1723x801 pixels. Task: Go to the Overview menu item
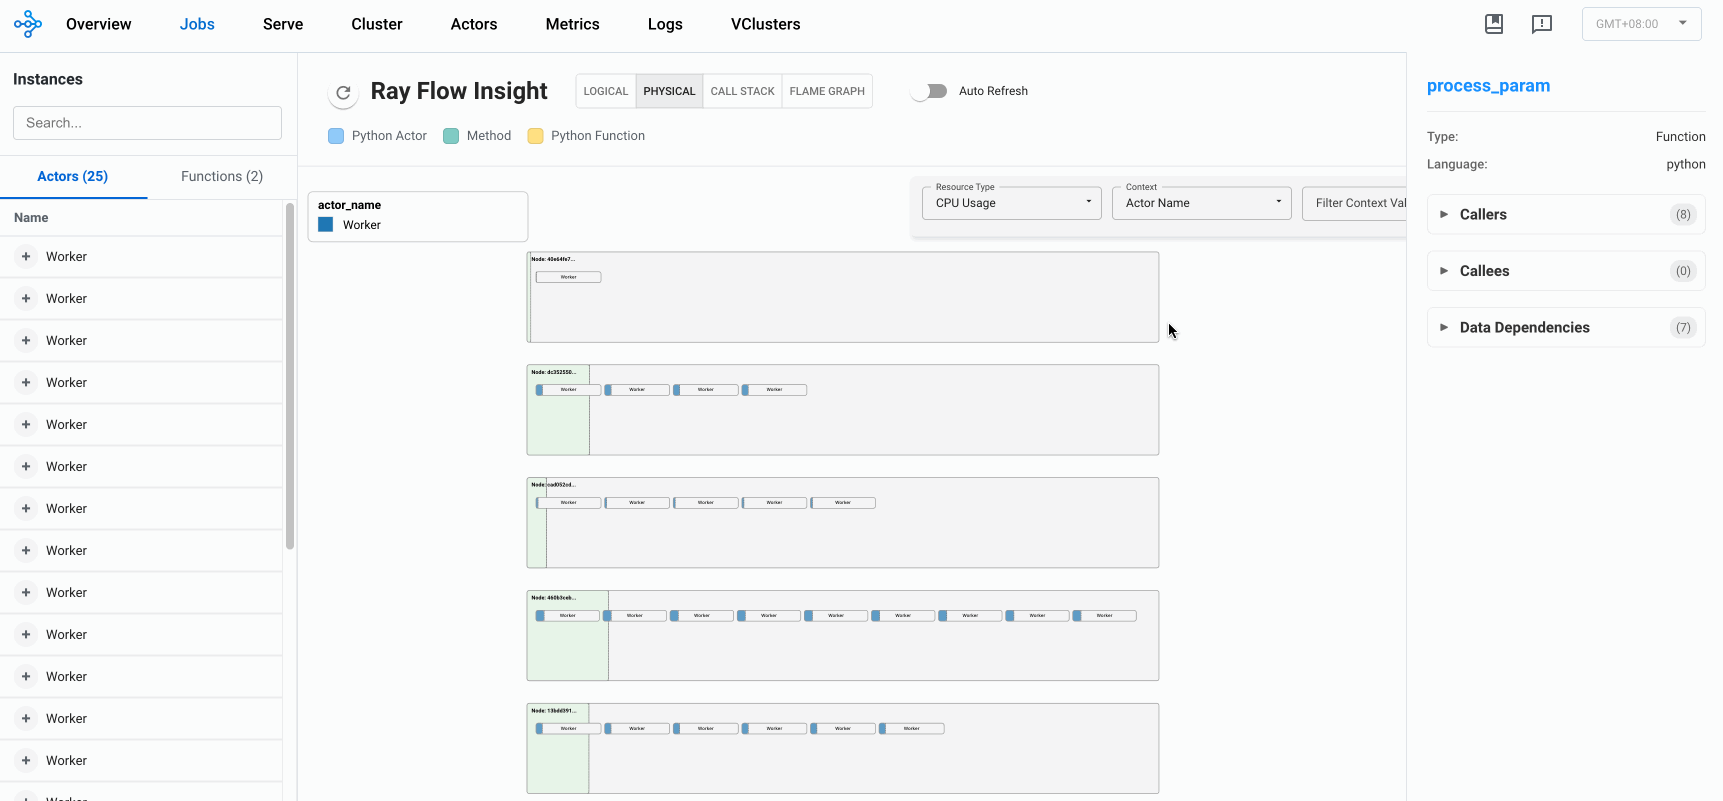(98, 24)
